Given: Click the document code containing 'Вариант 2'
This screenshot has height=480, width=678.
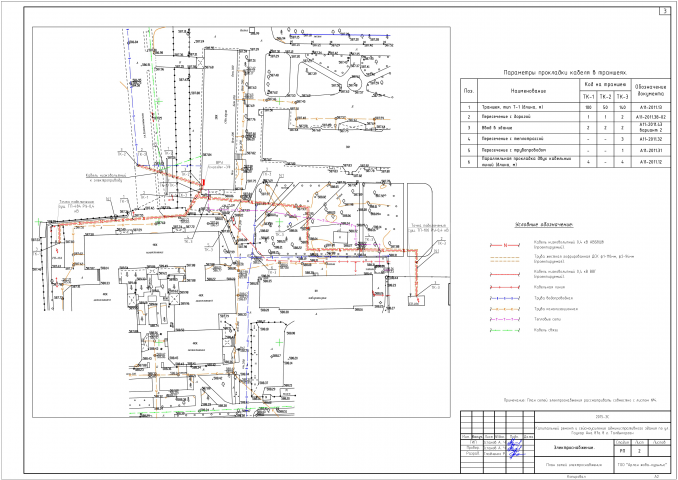Looking at the screenshot, I should click(652, 128).
